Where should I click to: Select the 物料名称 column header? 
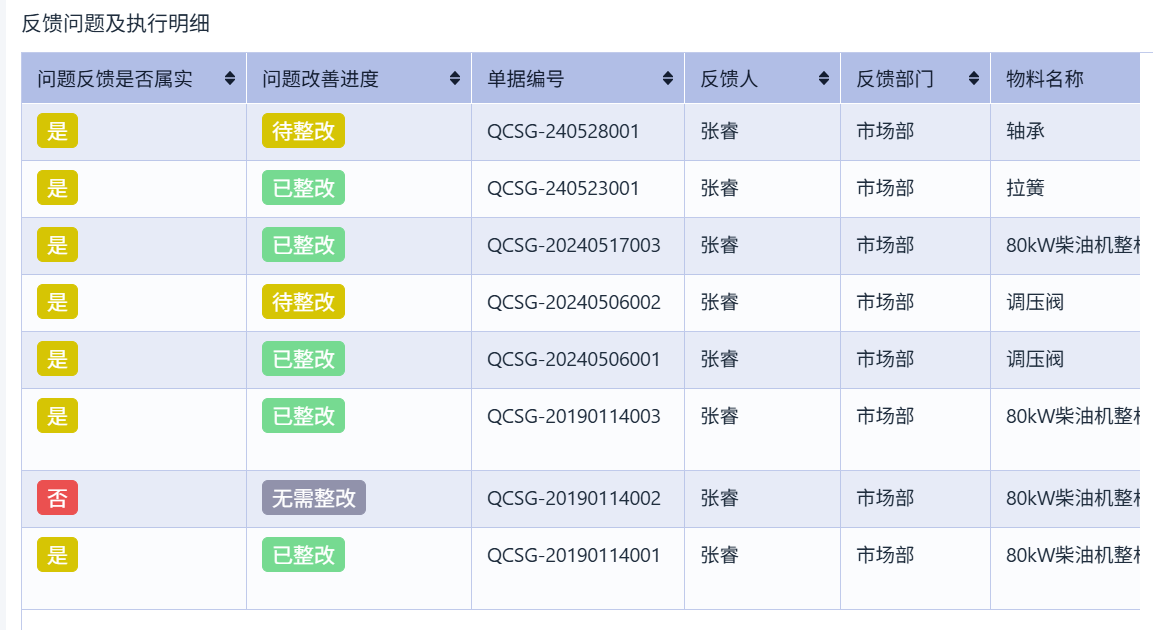tap(1044, 79)
